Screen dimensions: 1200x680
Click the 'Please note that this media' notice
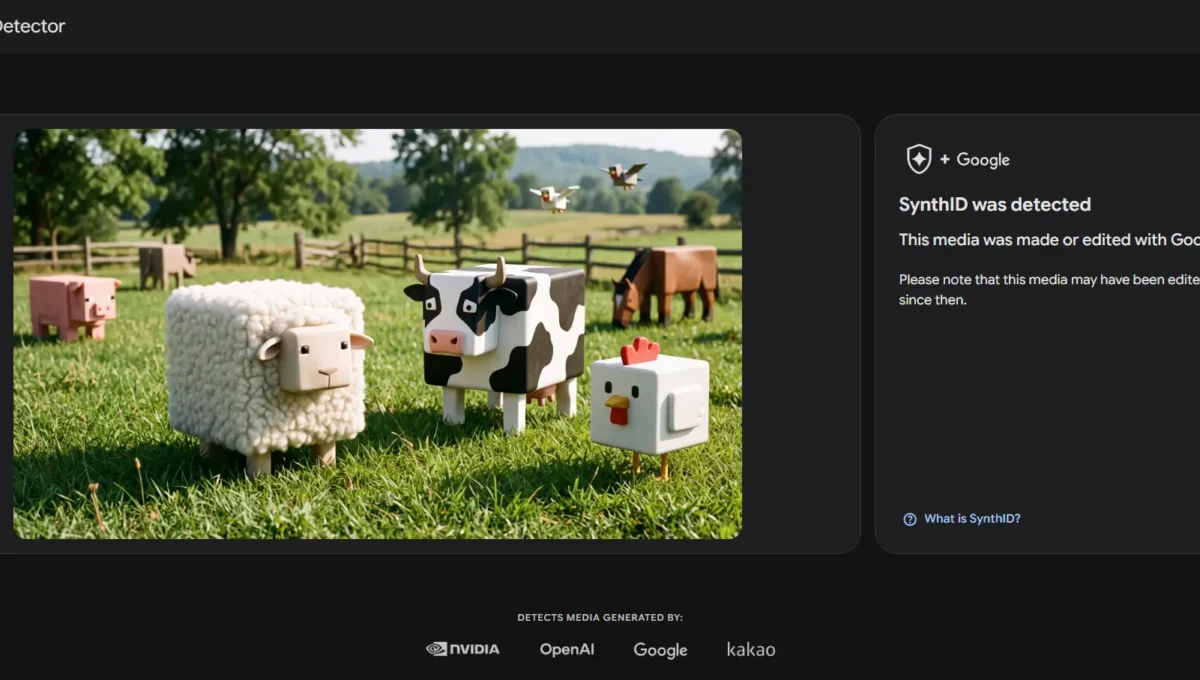tap(1049, 290)
